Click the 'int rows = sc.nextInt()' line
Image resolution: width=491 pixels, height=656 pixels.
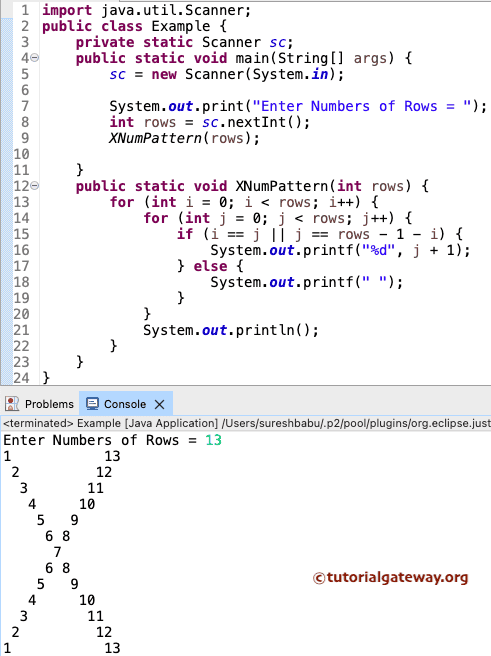click(210, 122)
